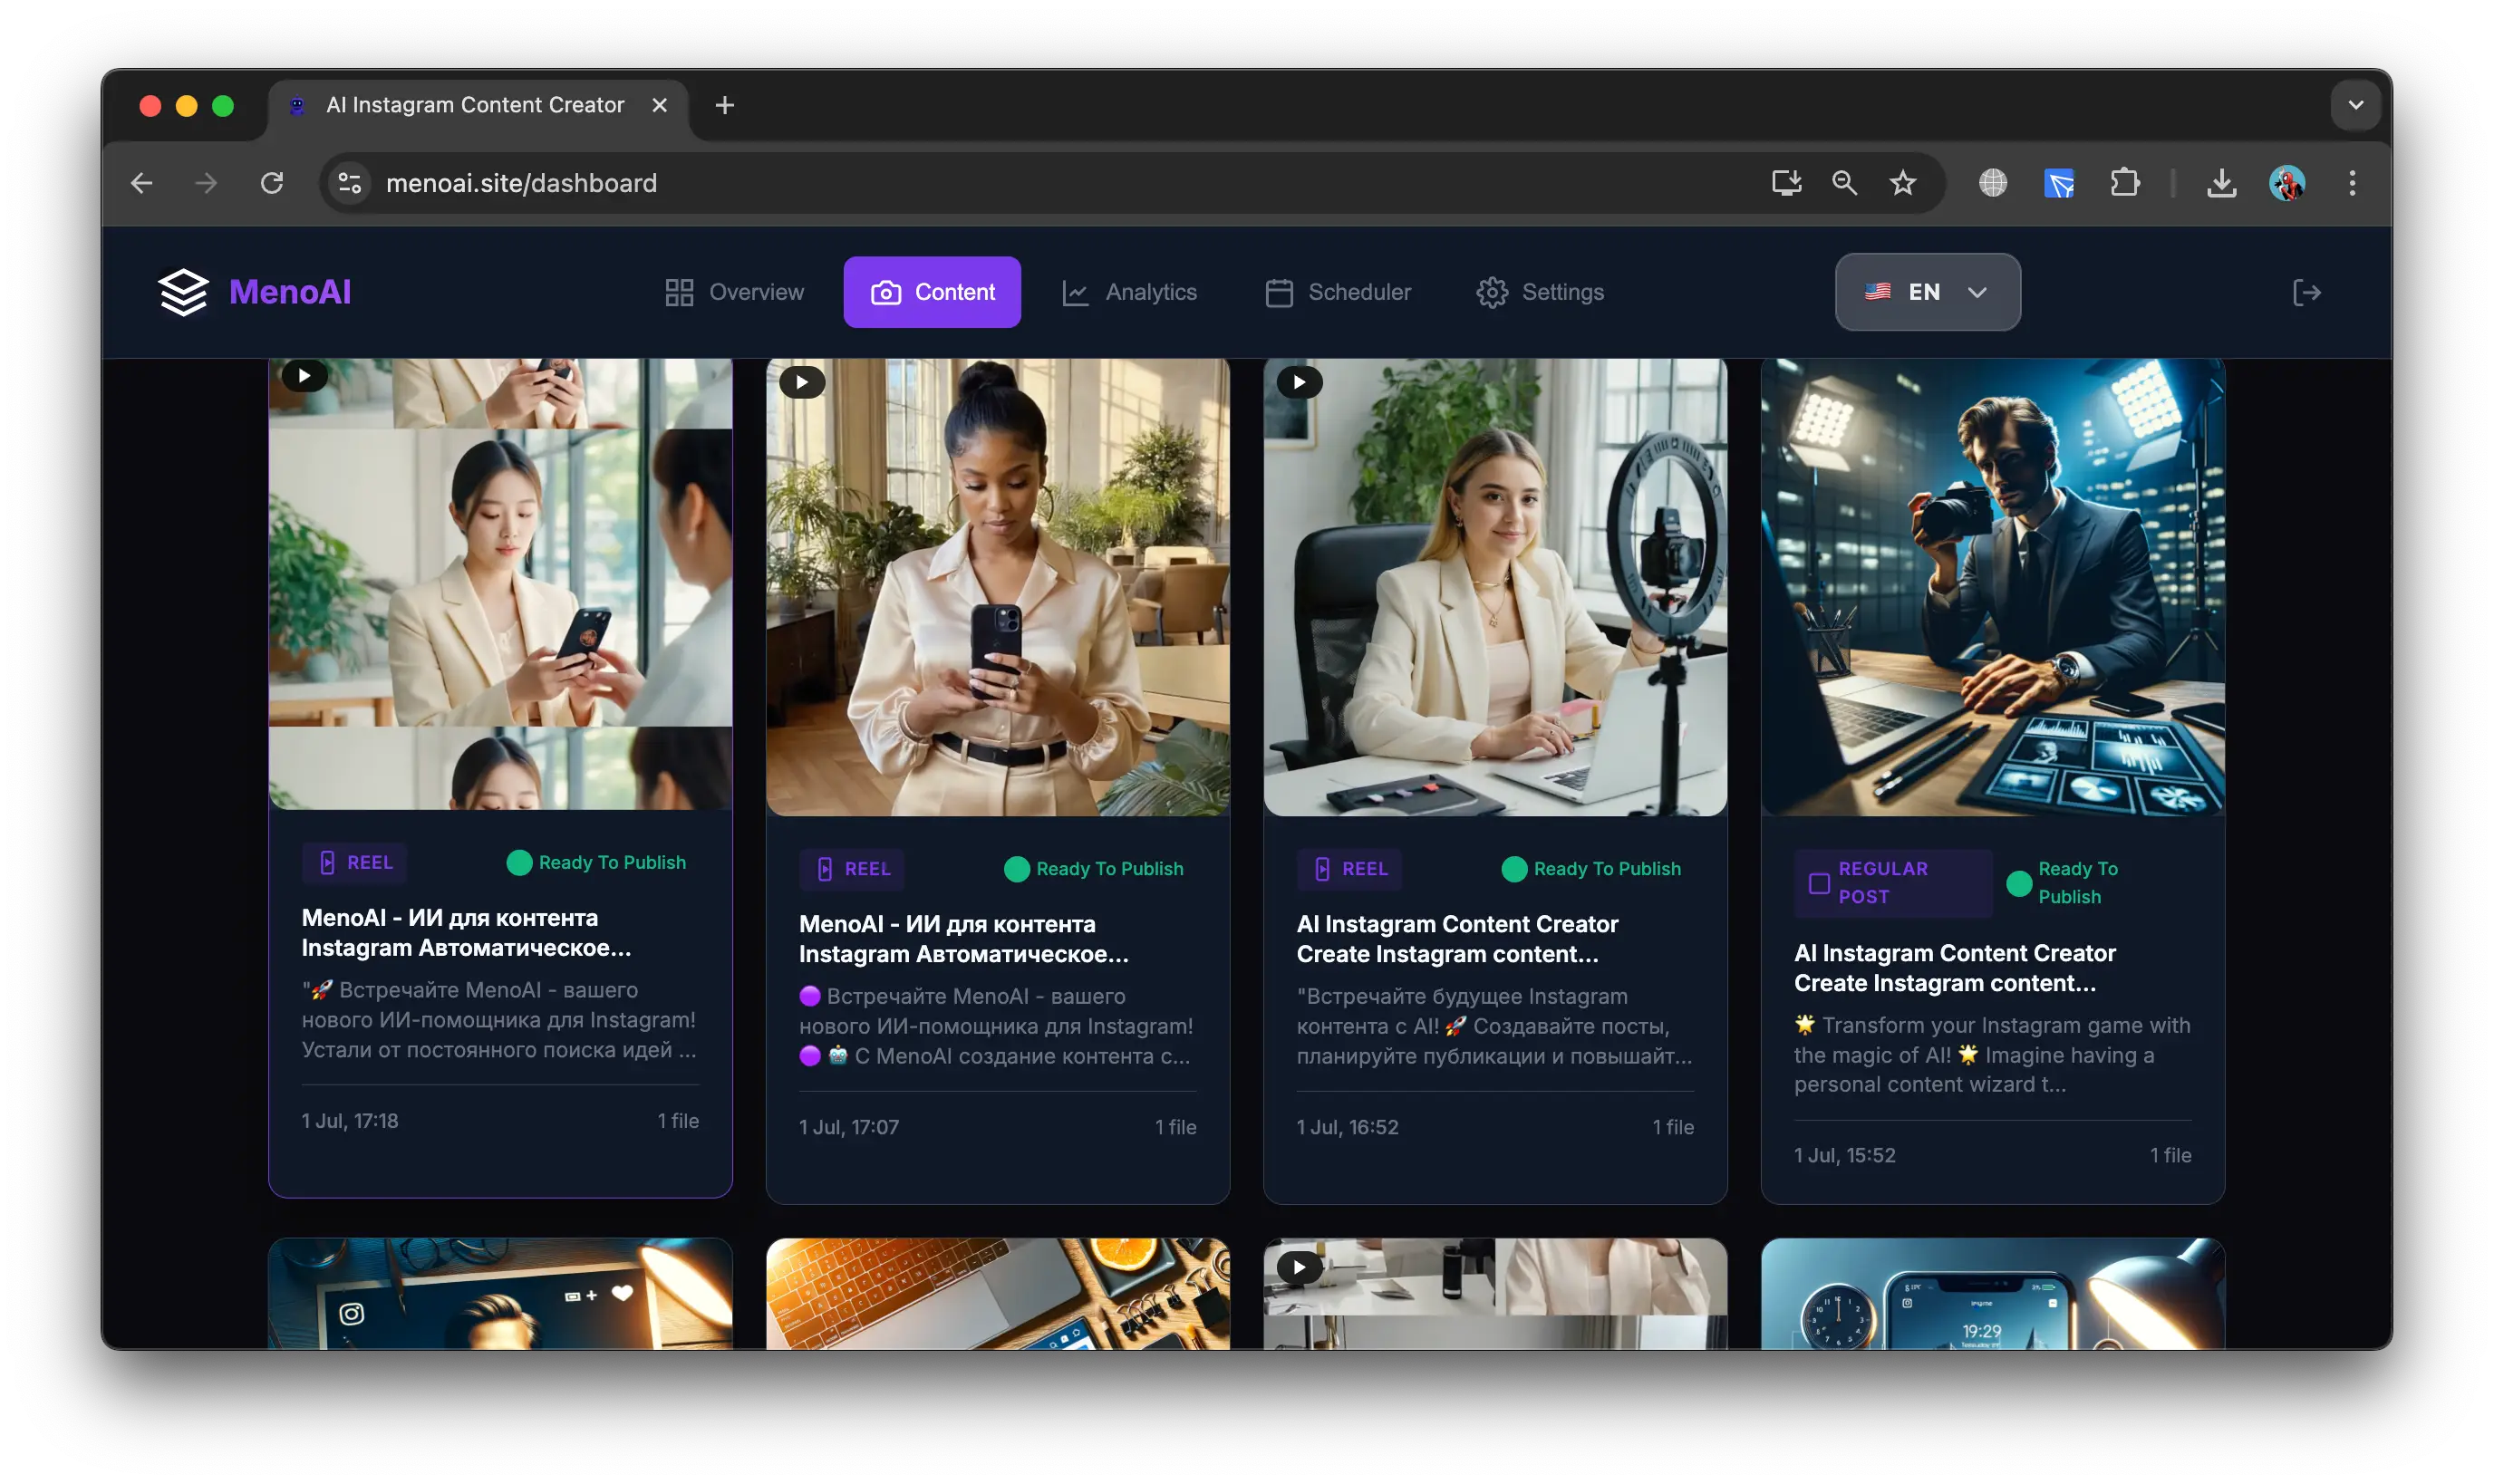This screenshot has width=2494, height=1484.
Task: Click REEL badge on the 16:52 card
Action: pos(1350,869)
